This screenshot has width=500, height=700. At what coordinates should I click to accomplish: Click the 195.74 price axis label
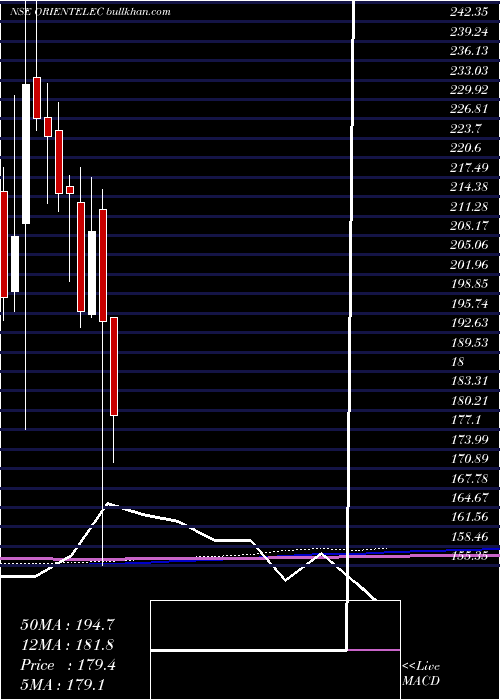(468, 304)
